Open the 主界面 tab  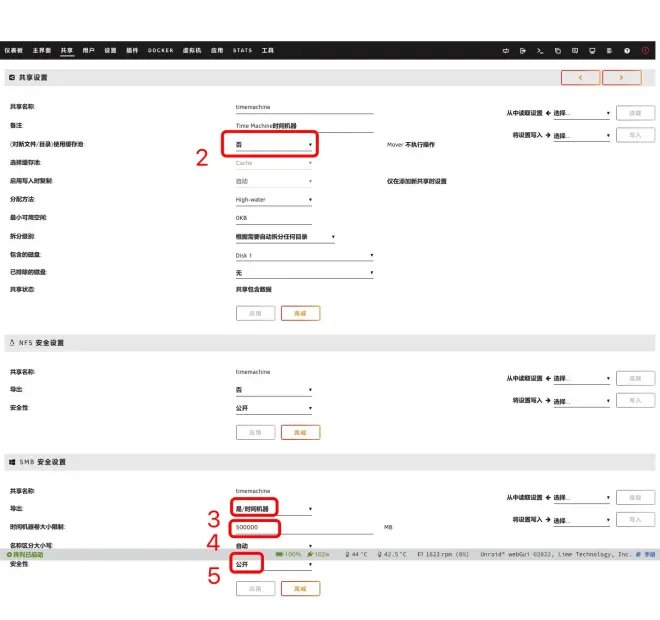point(42,51)
